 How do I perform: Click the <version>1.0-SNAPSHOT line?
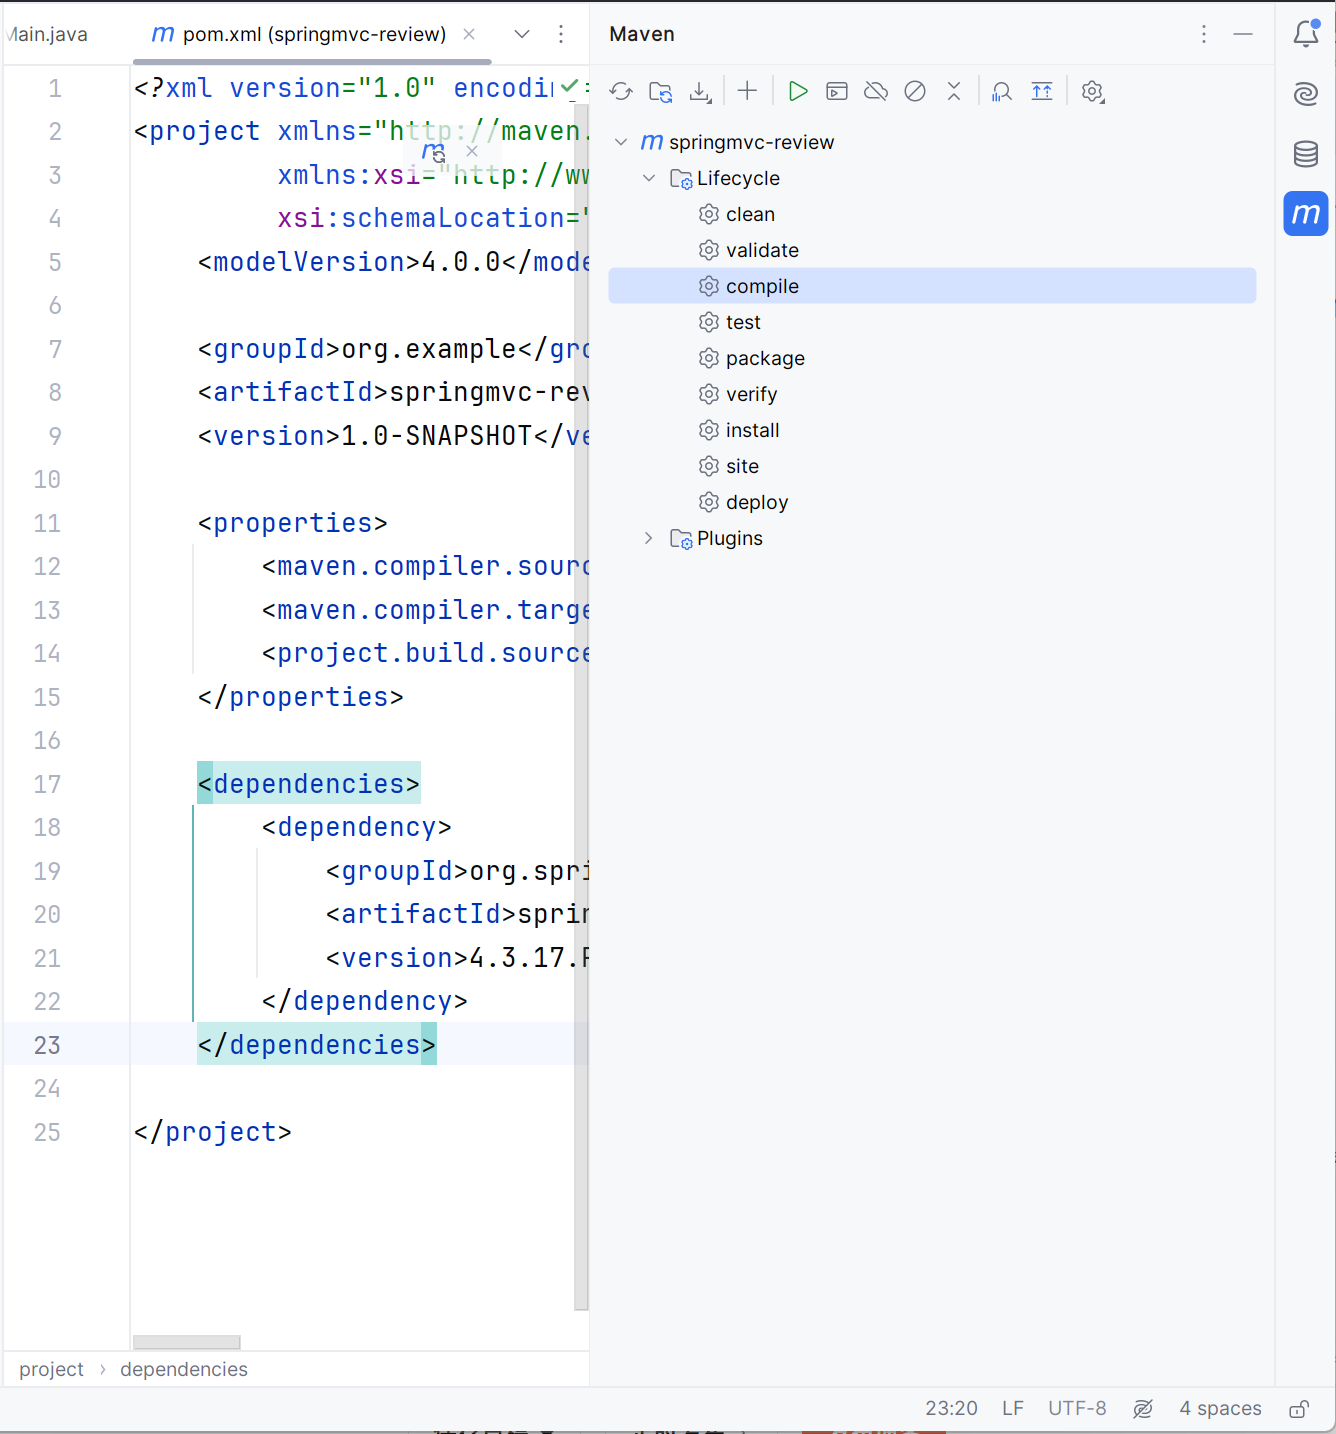point(393,436)
